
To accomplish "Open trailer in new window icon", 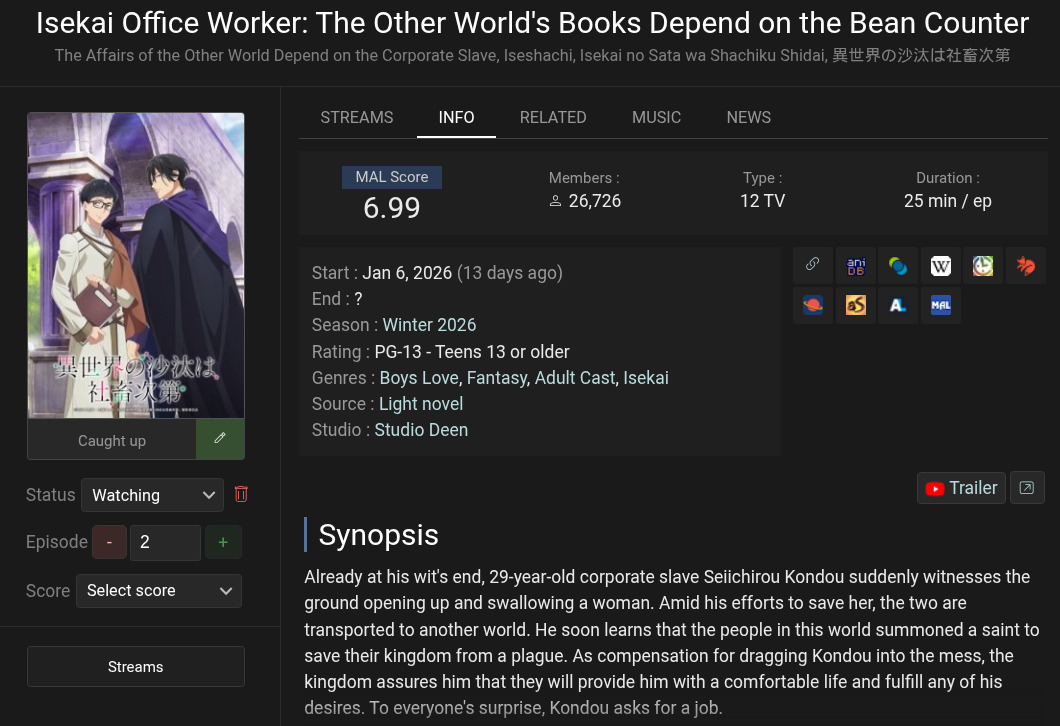I will [x=1027, y=487].
